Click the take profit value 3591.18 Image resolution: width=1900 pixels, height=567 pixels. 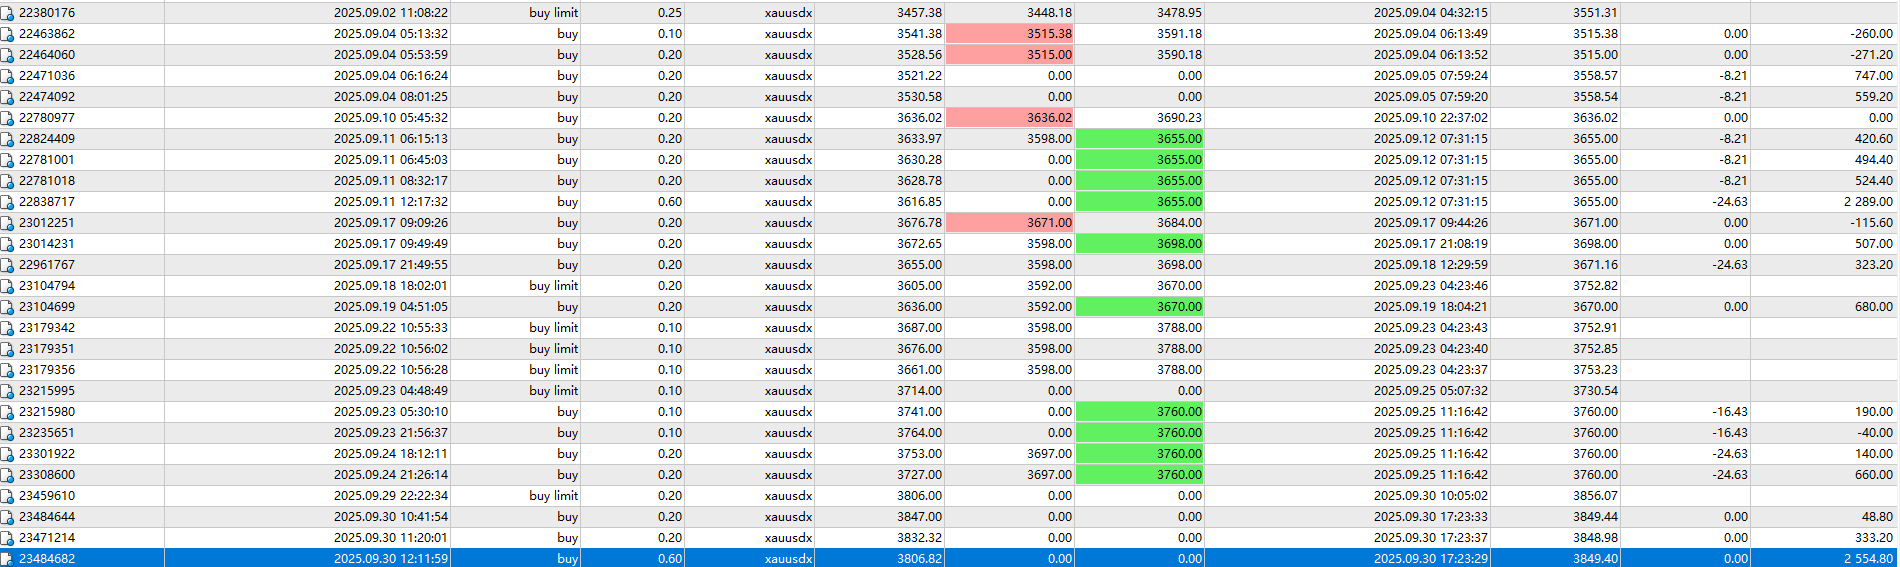click(1179, 34)
